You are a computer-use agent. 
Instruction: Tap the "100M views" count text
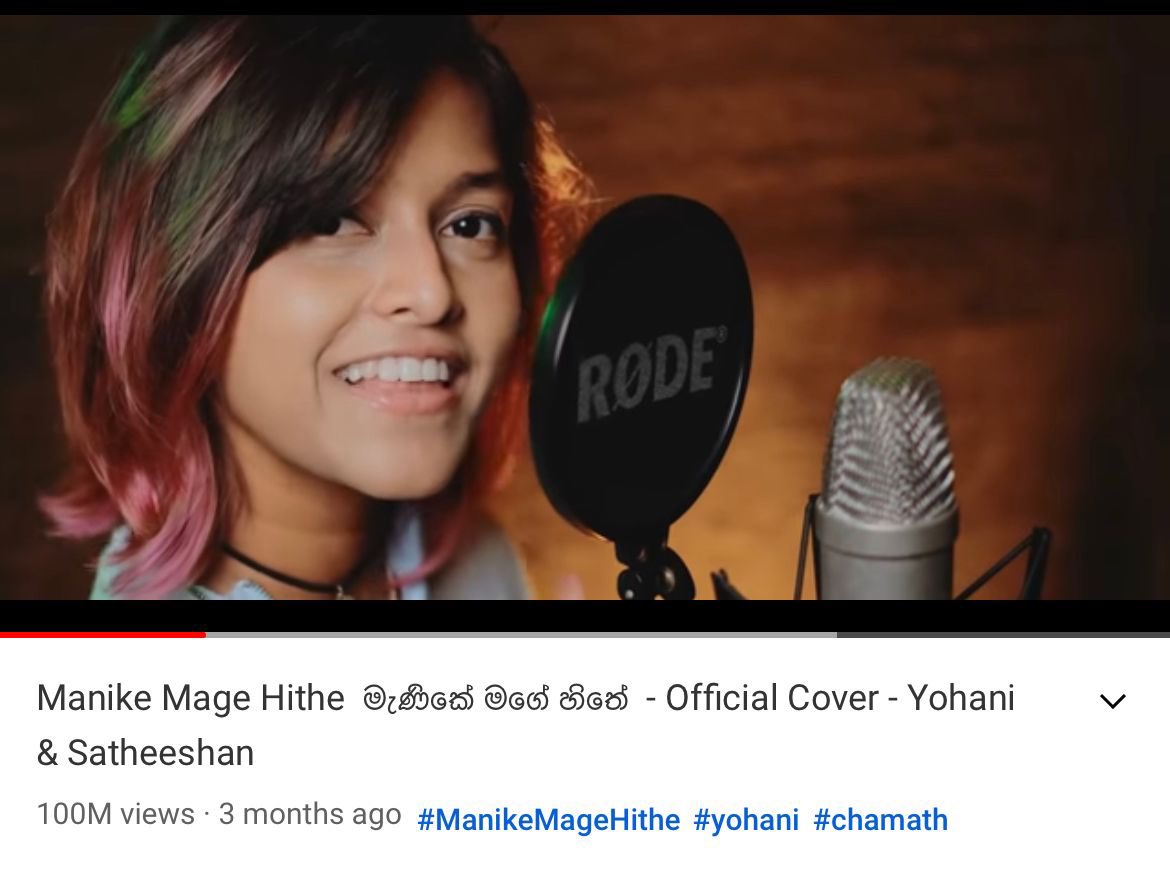116,814
